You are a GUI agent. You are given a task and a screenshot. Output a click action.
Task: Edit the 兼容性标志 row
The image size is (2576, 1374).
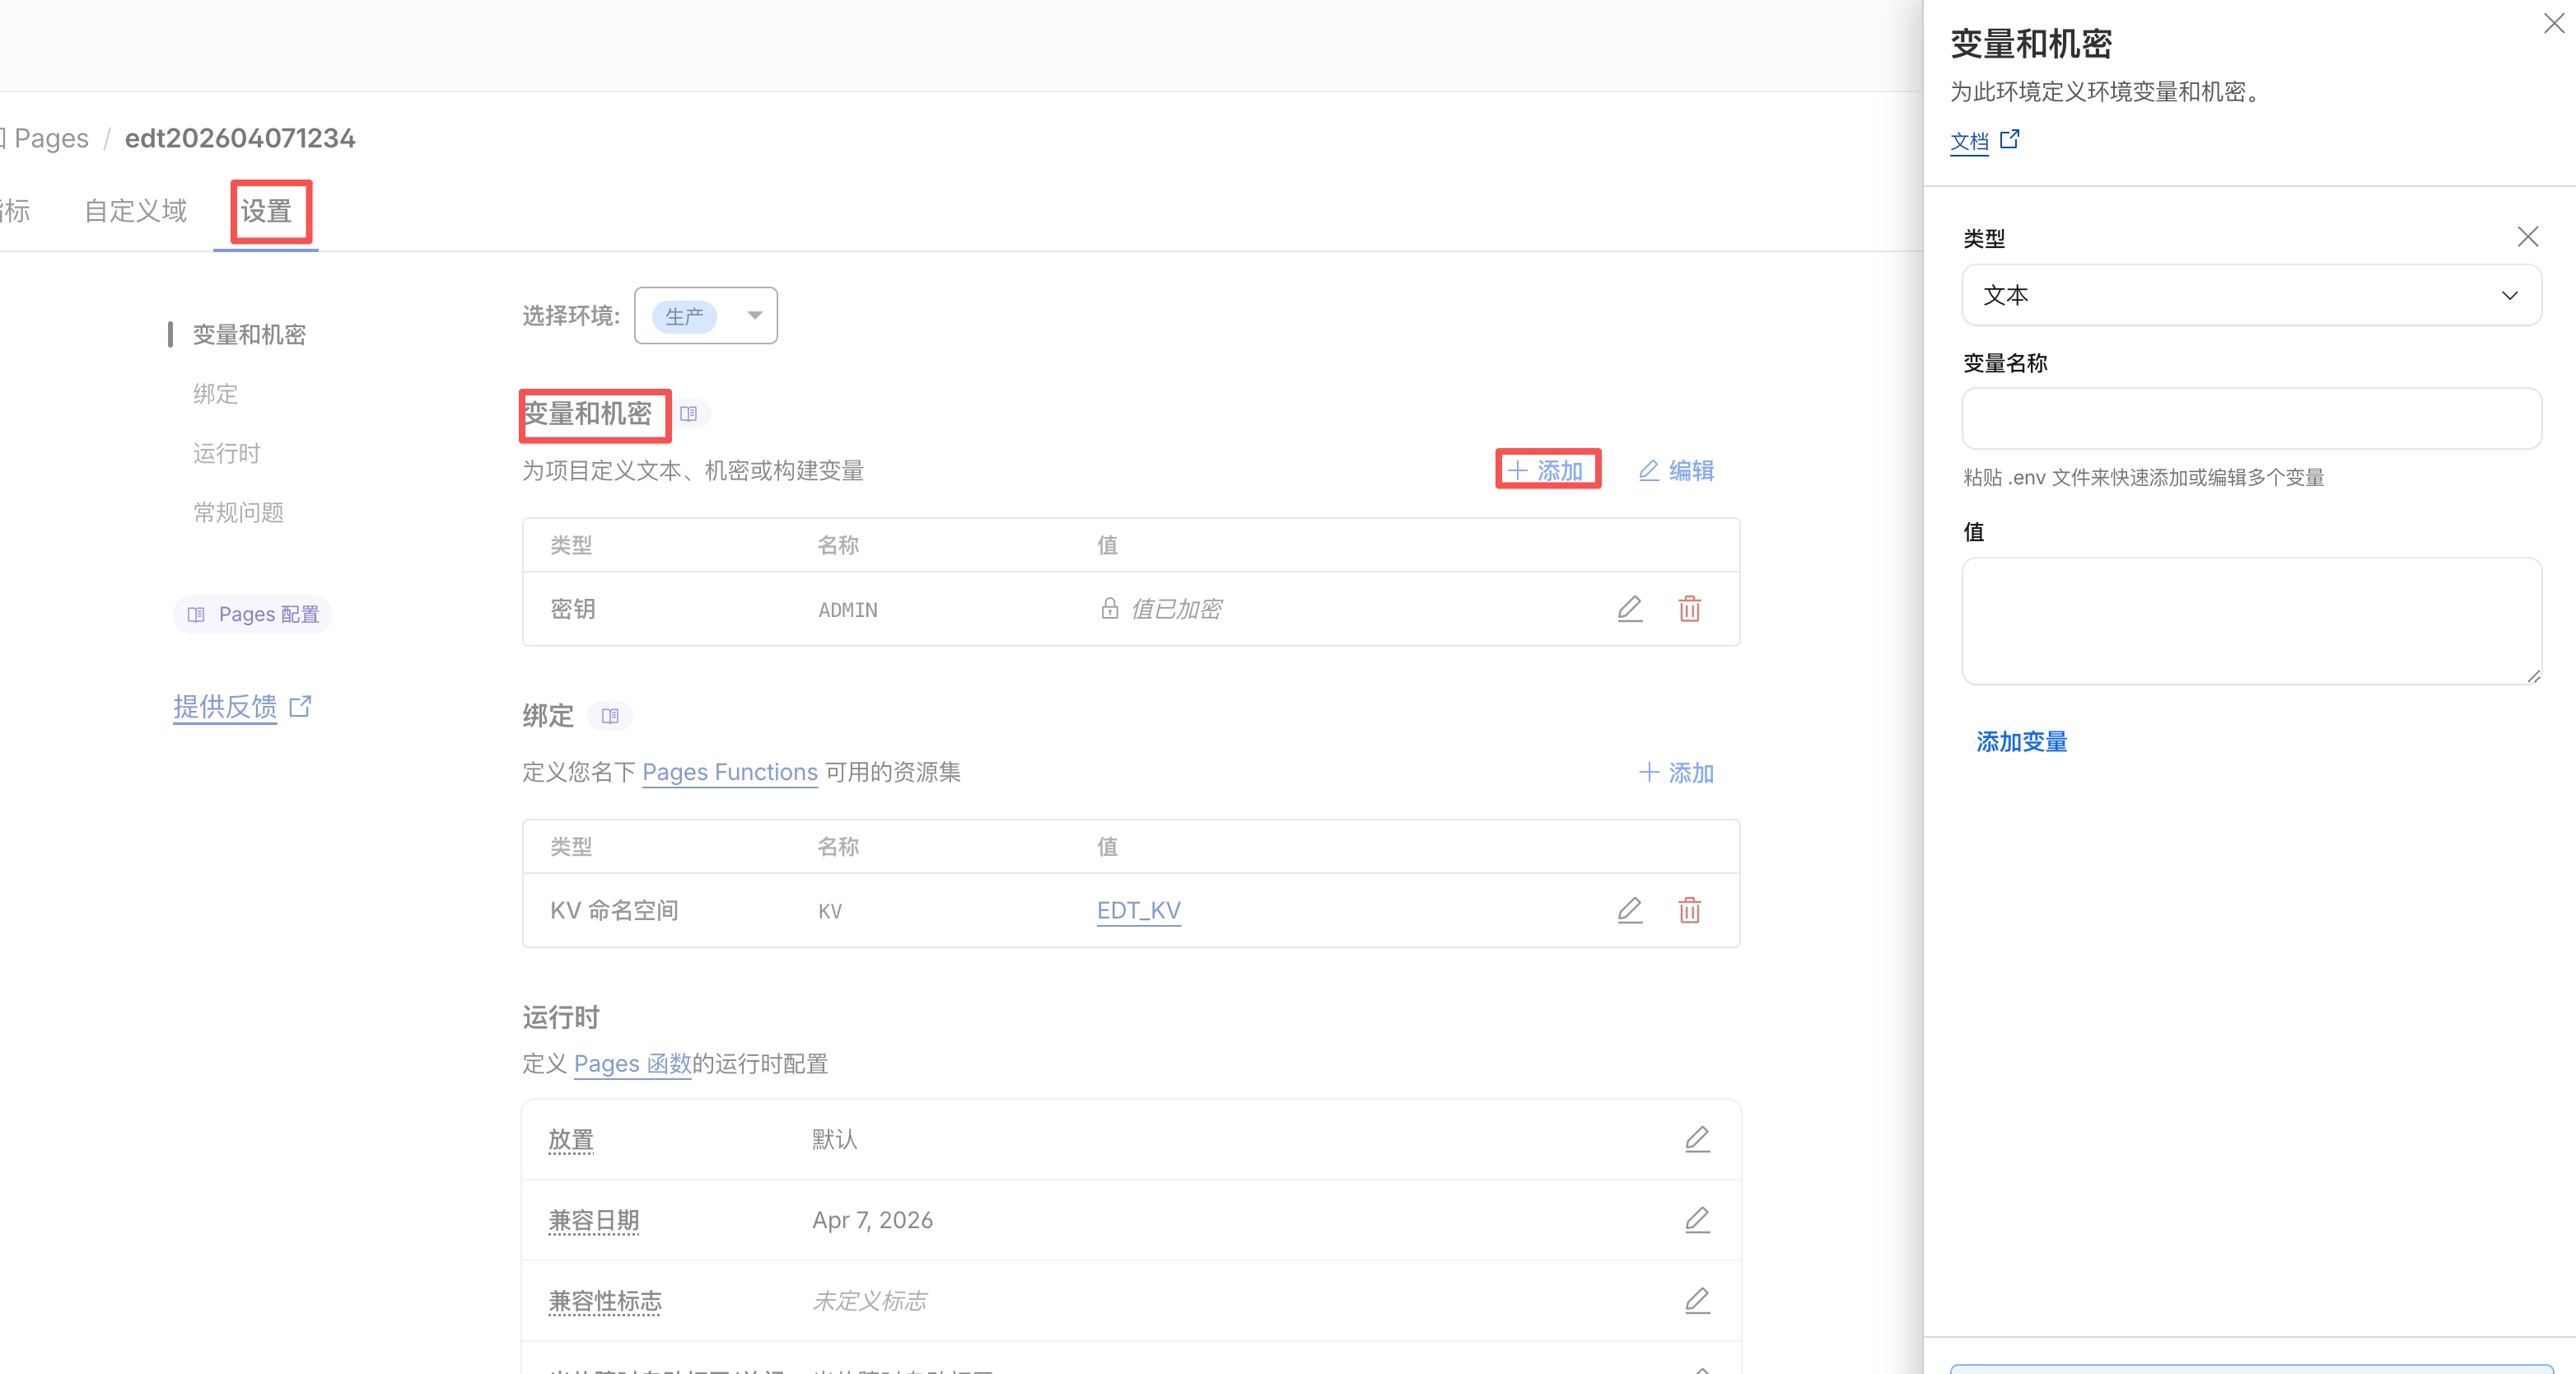point(1697,1300)
